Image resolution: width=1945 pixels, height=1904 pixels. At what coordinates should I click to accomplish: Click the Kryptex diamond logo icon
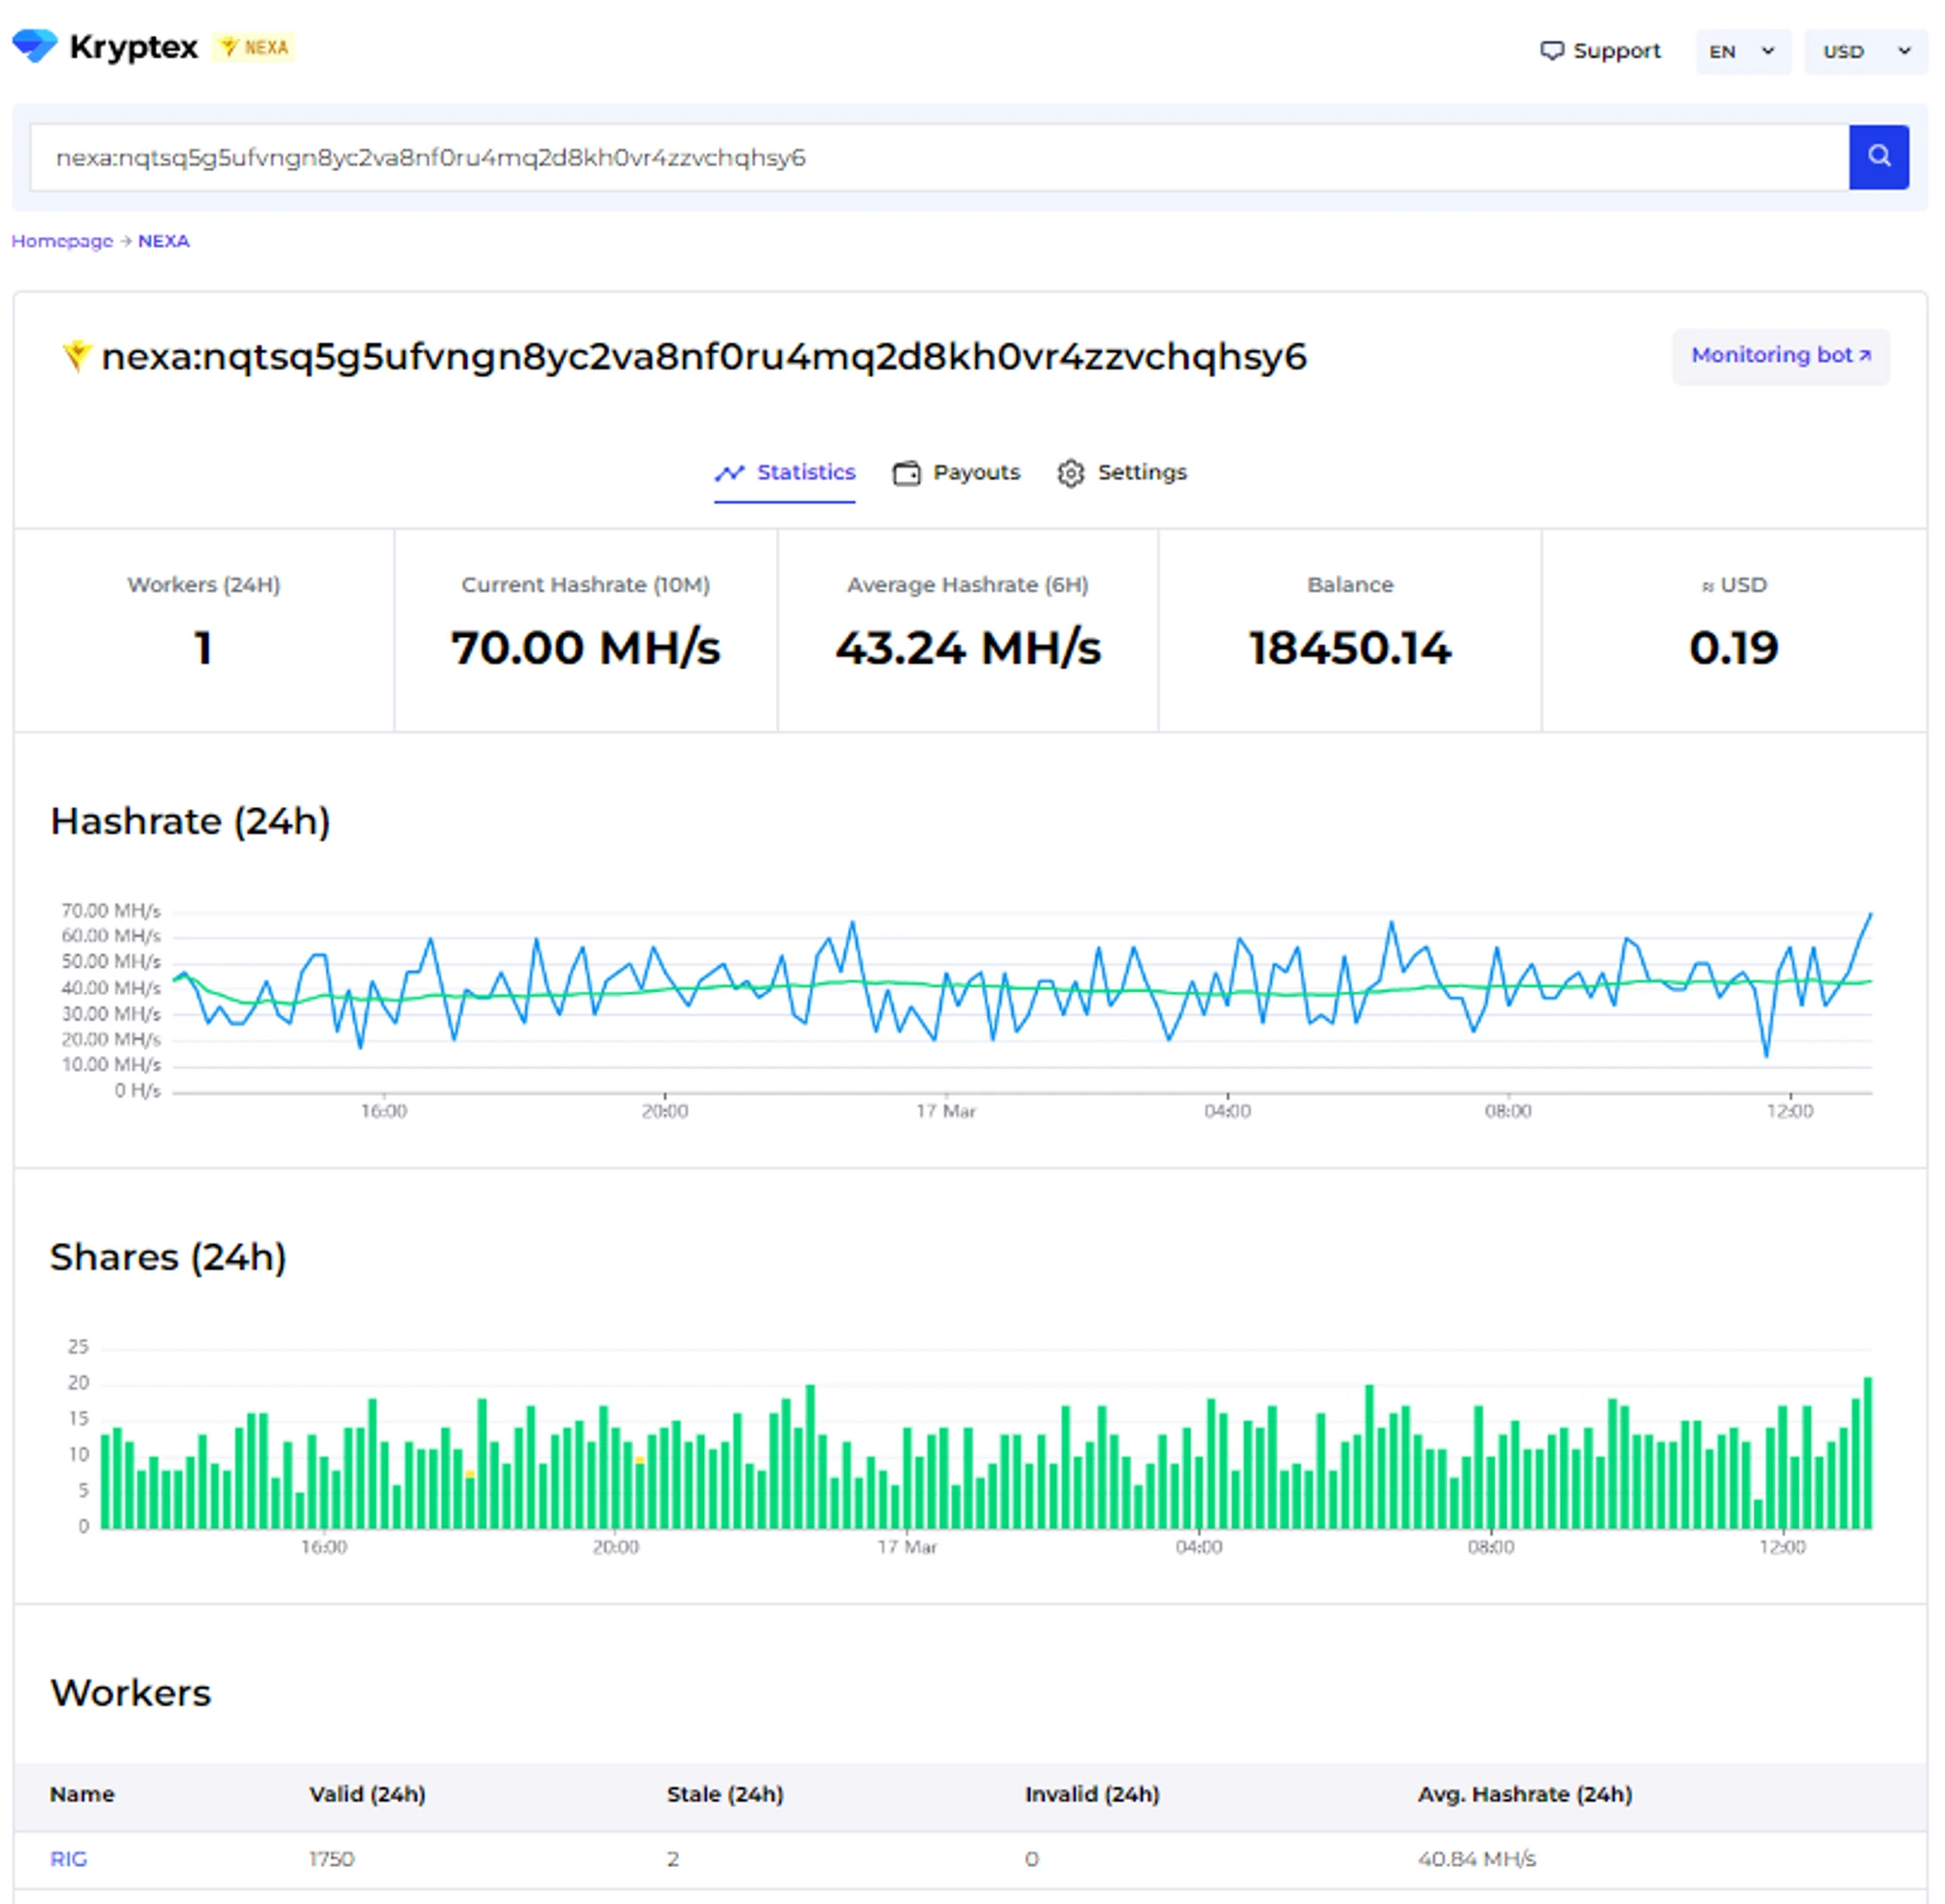35,46
